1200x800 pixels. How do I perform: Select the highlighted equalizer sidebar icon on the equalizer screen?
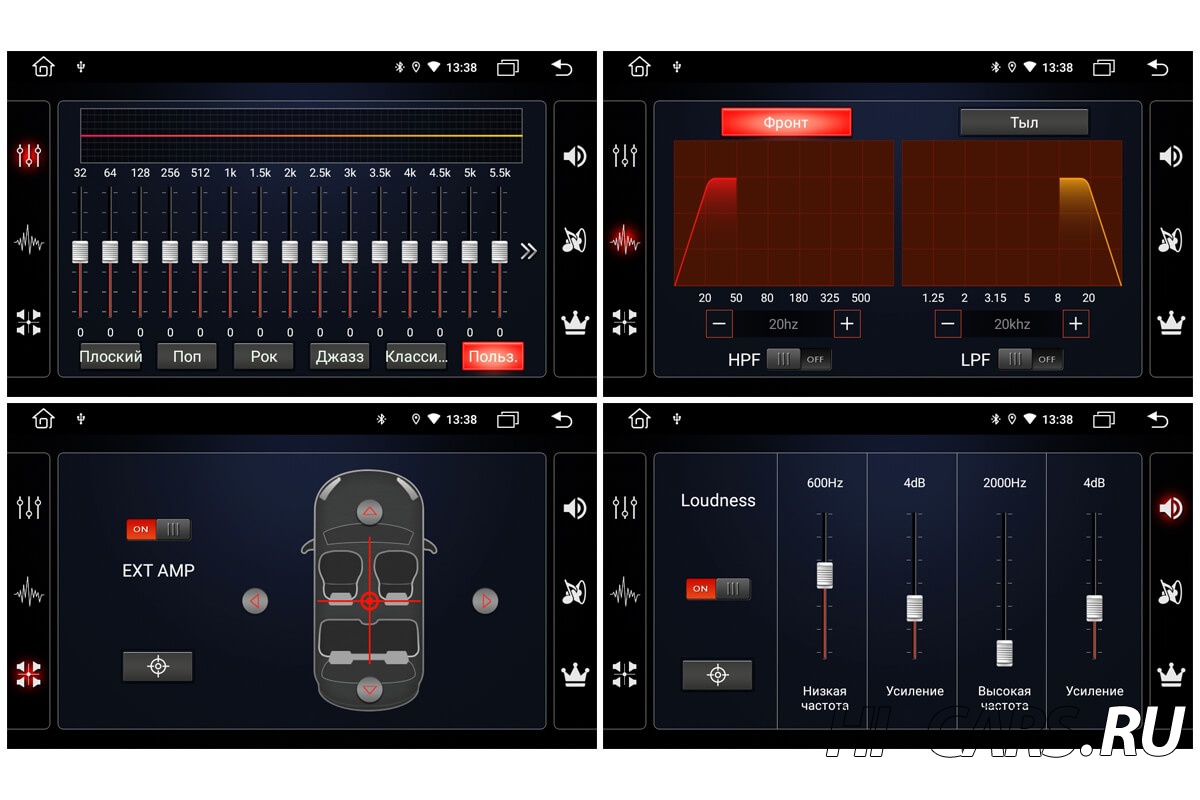click(x=29, y=156)
